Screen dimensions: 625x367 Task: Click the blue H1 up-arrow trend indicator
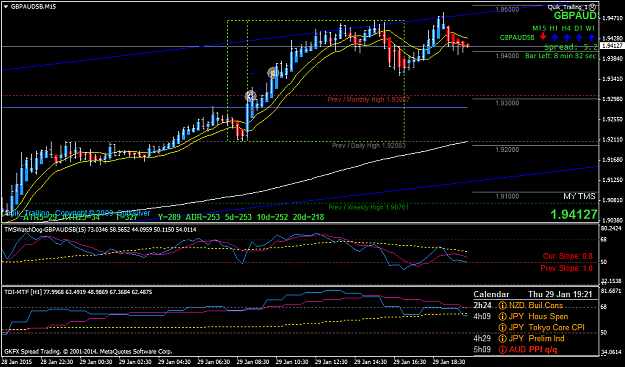(x=554, y=37)
